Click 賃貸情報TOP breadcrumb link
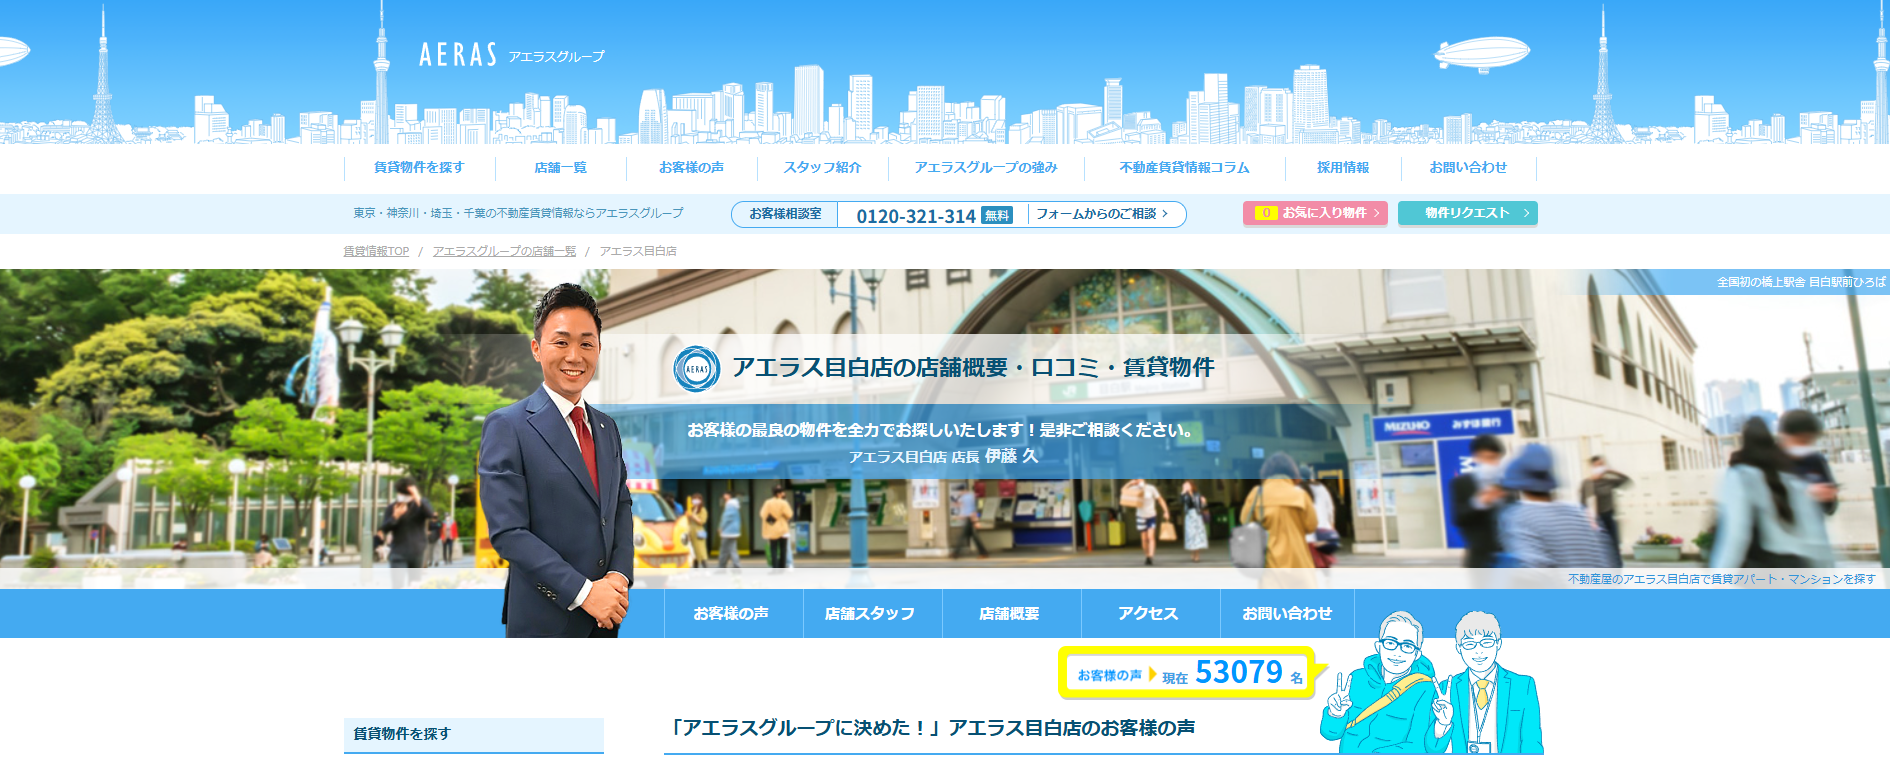This screenshot has height=757, width=1890. pos(376,251)
